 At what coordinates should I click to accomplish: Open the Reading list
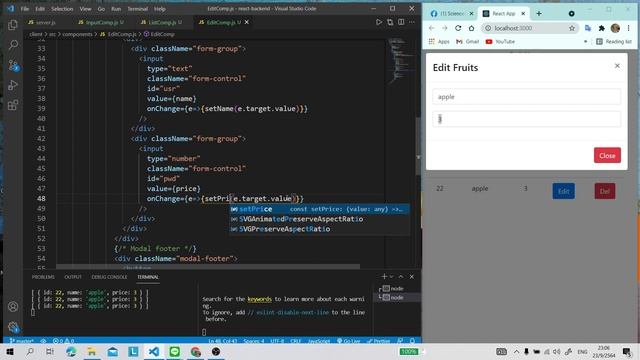(614, 42)
